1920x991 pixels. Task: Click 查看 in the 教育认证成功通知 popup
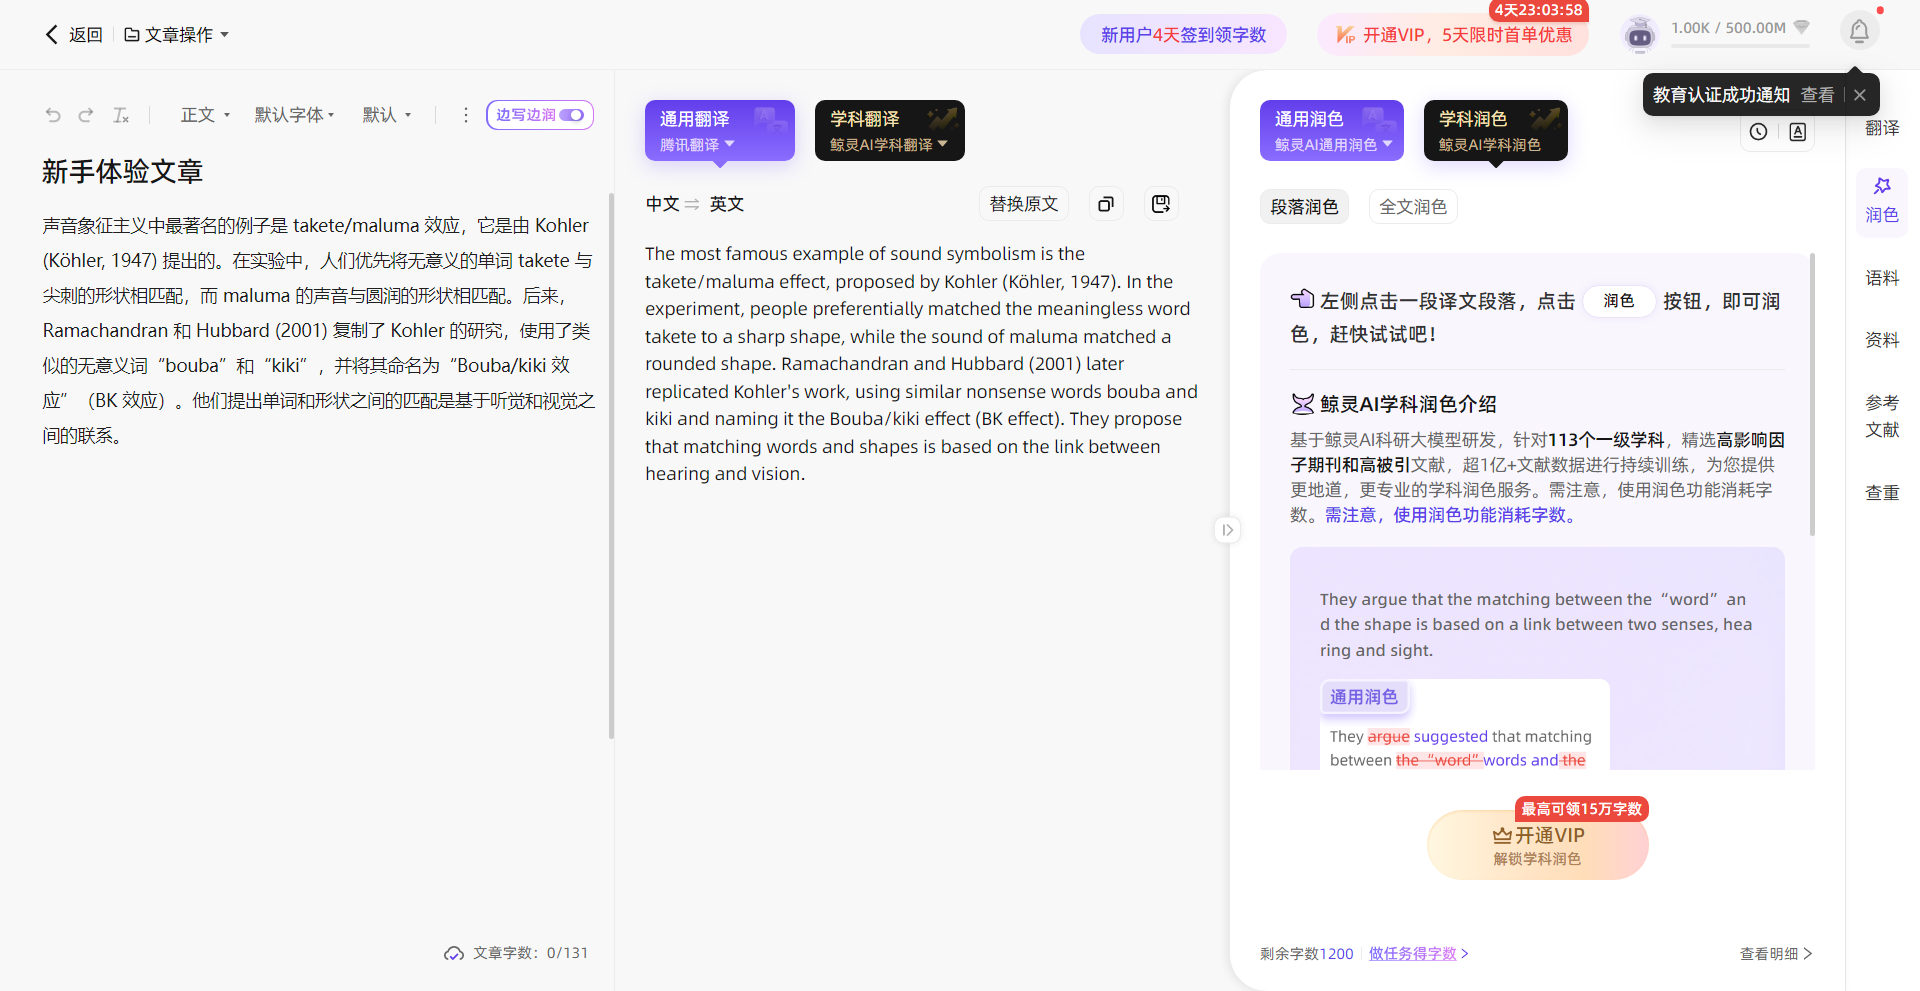coord(1817,95)
